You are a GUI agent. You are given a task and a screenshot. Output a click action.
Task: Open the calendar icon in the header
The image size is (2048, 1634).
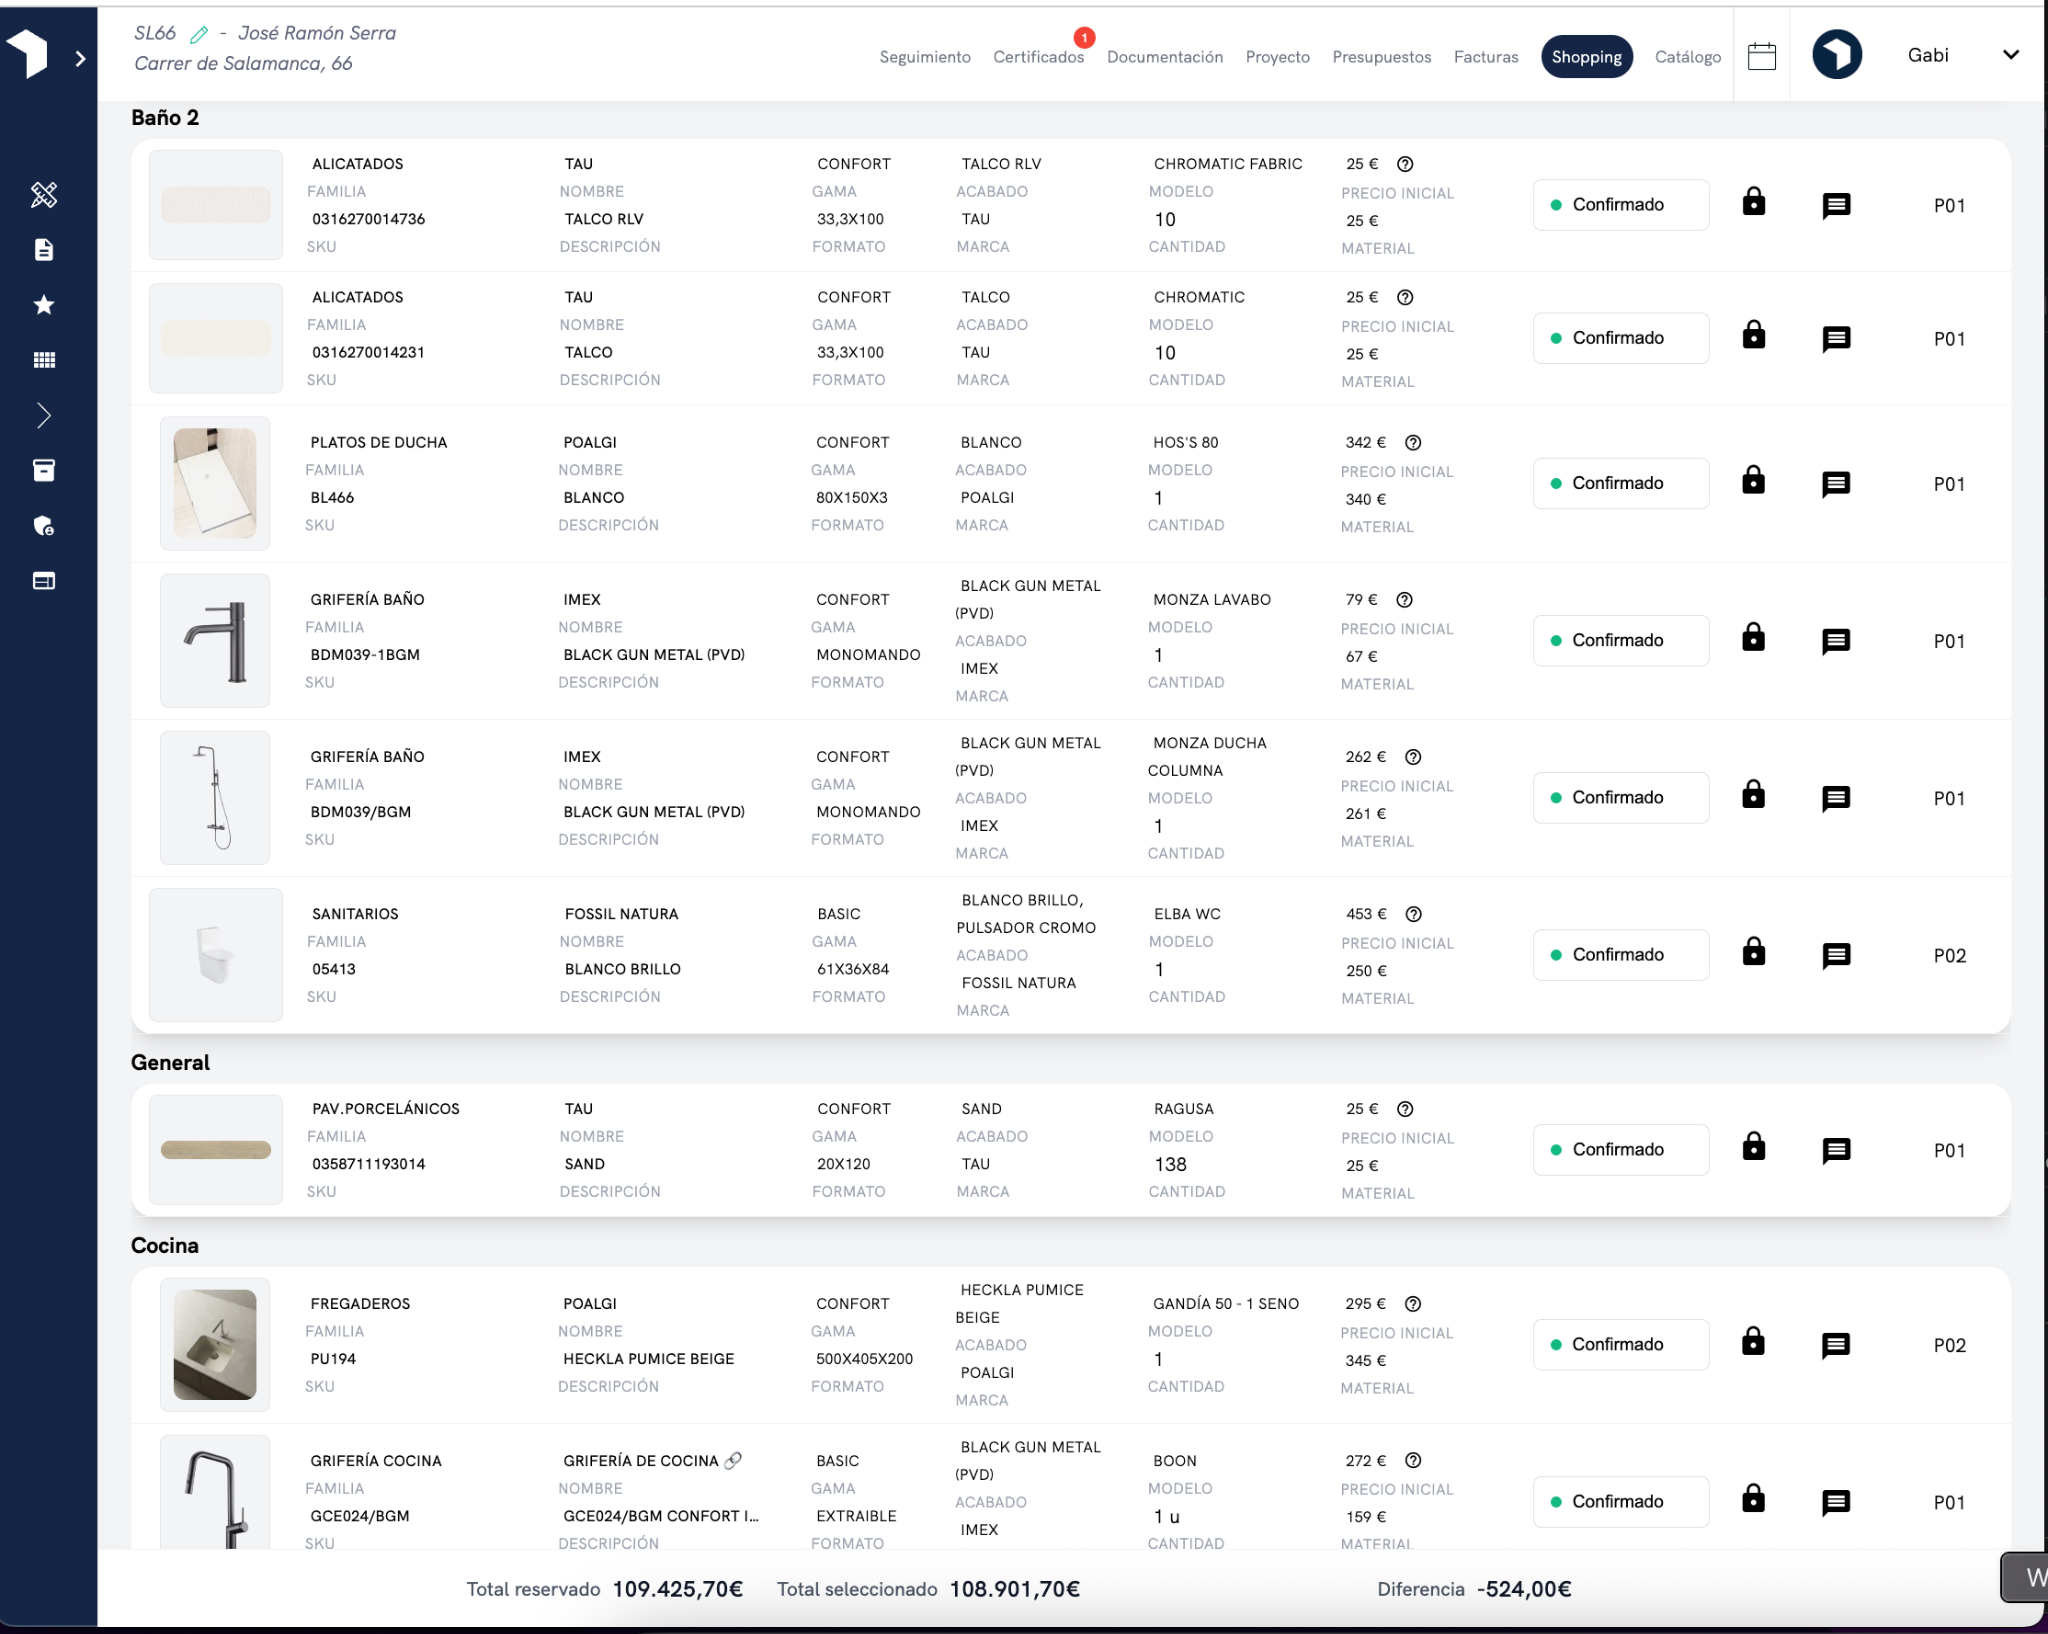point(1761,56)
